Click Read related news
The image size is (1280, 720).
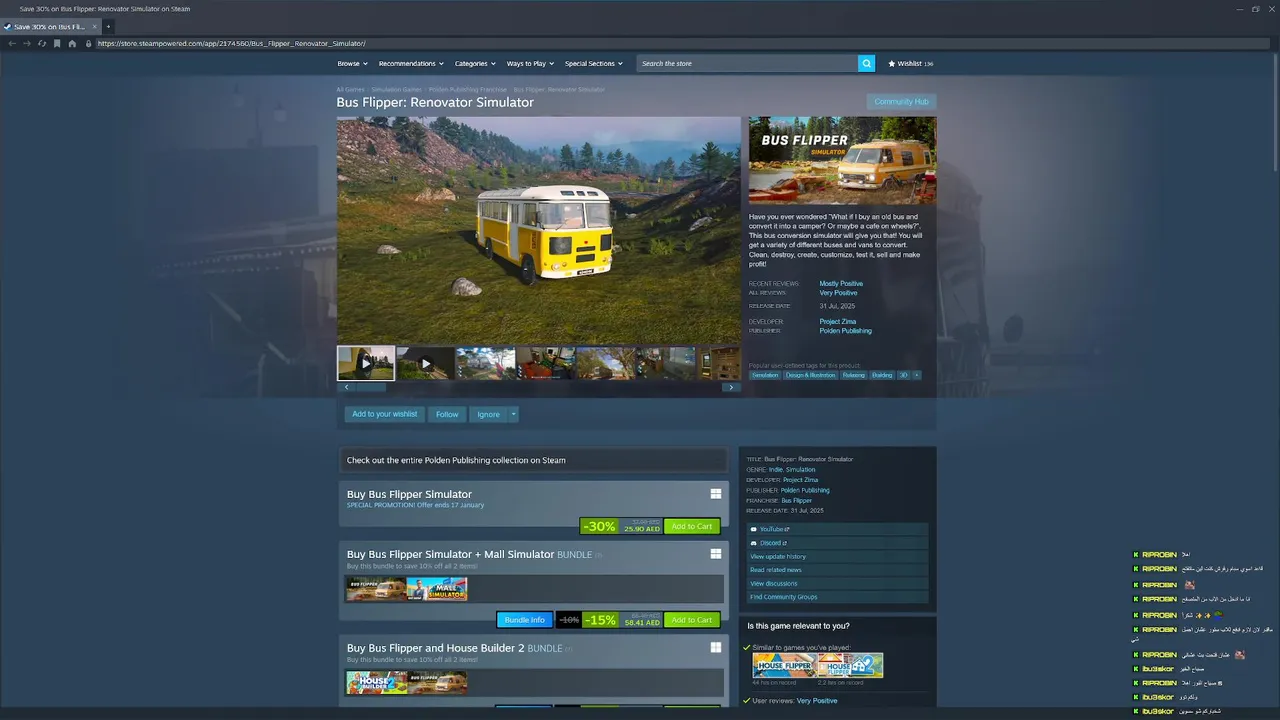(x=838, y=570)
